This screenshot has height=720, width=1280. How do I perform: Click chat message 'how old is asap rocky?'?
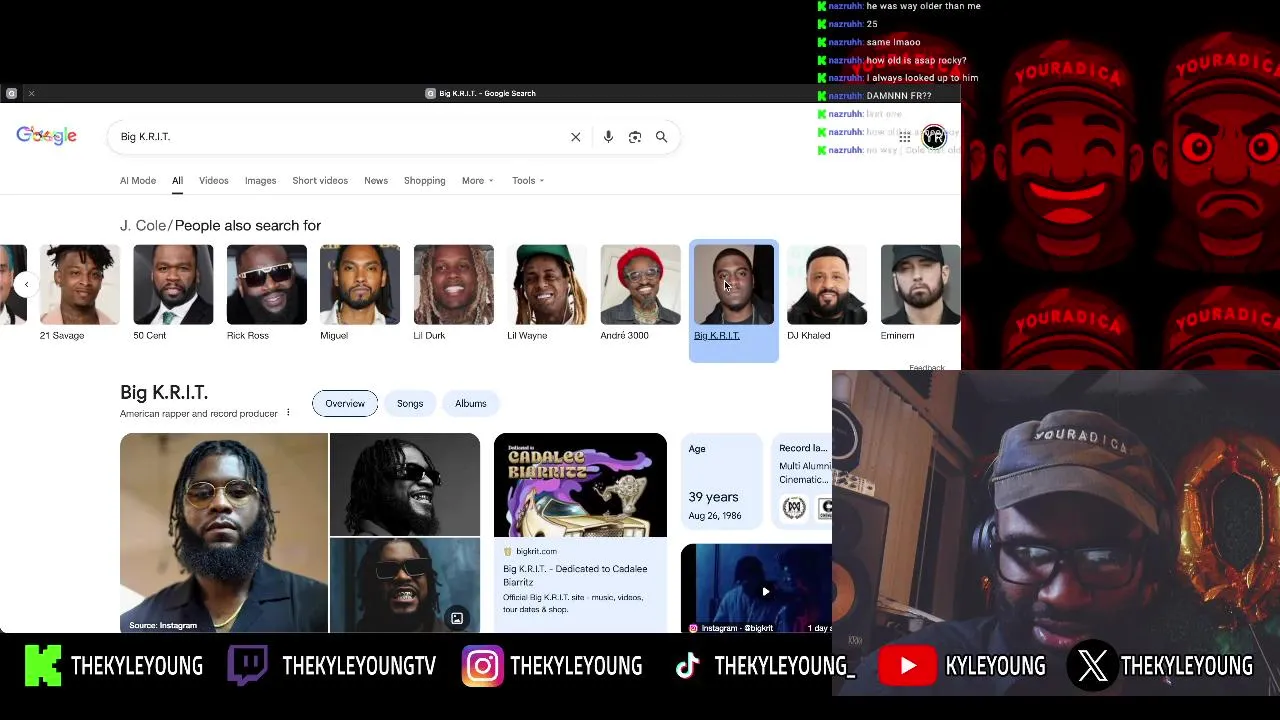pos(916,60)
